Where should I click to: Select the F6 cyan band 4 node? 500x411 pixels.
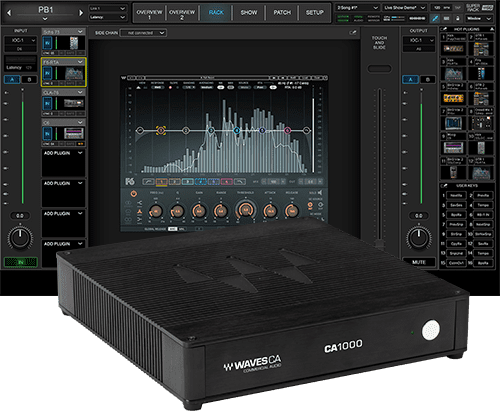[237, 130]
